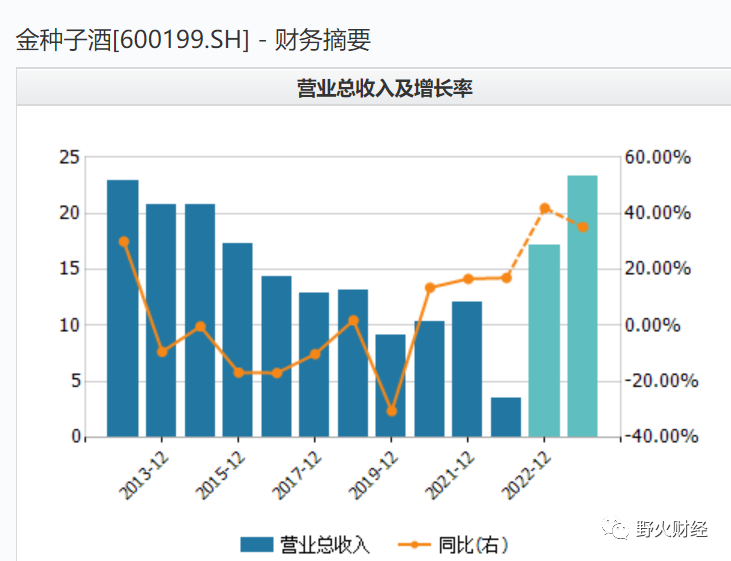Click the heading 金种子酒[600199.SH] - 财务摘要

pyautogui.click(x=193, y=40)
